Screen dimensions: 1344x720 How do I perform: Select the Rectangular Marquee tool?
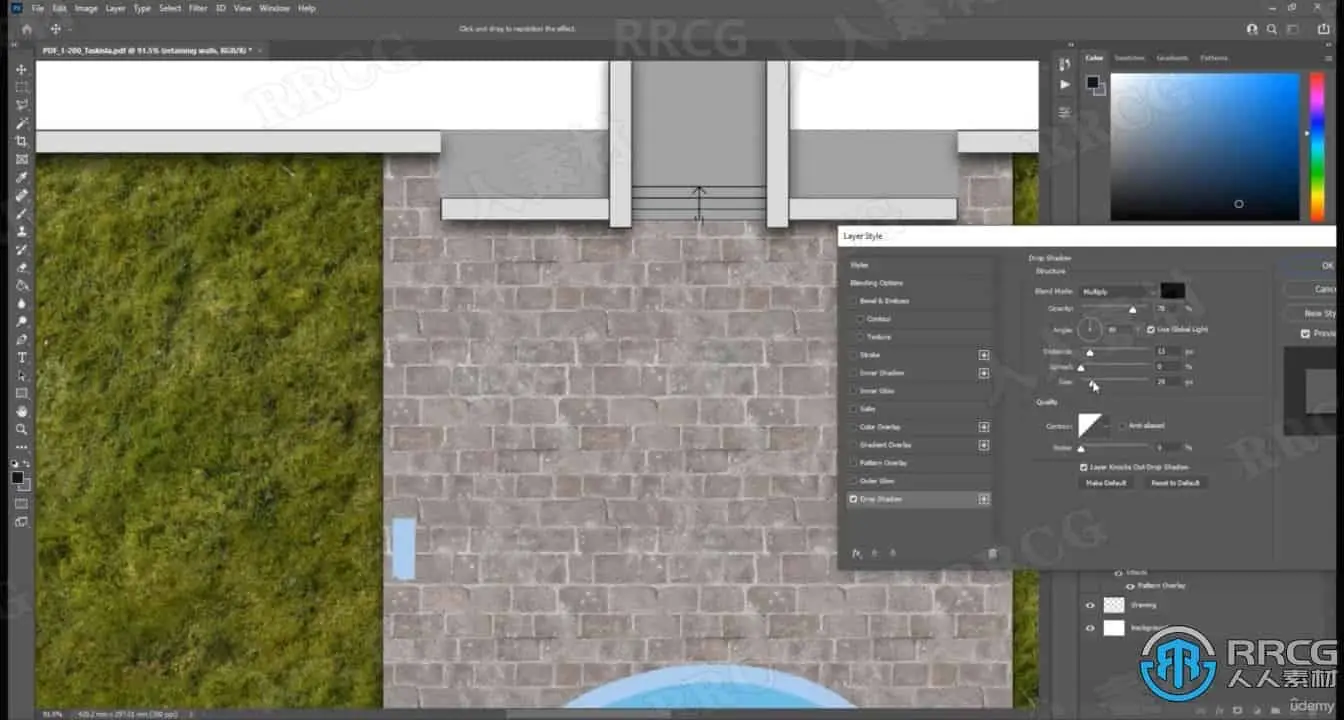click(22, 87)
